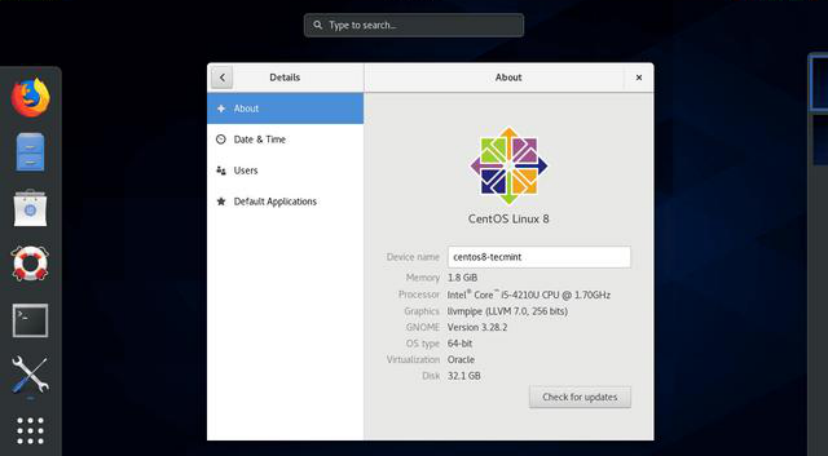Open the Users panel
The image size is (828, 456).
tap(285, 170)
